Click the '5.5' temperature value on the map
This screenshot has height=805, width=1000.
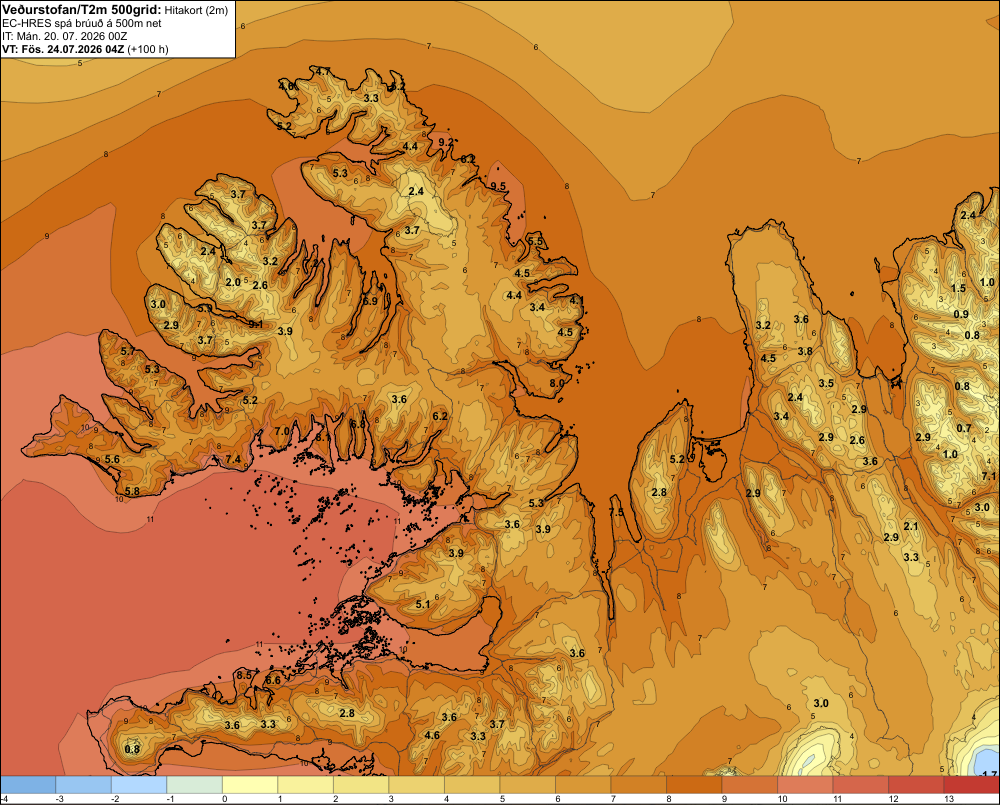pyautogui.click(x=535, y=241)
